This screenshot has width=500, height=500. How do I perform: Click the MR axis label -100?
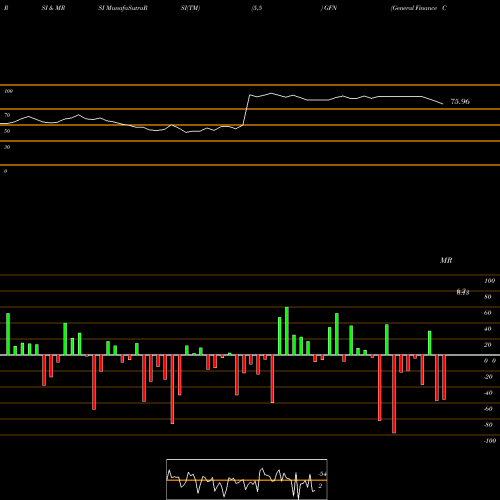click(490, 441)
